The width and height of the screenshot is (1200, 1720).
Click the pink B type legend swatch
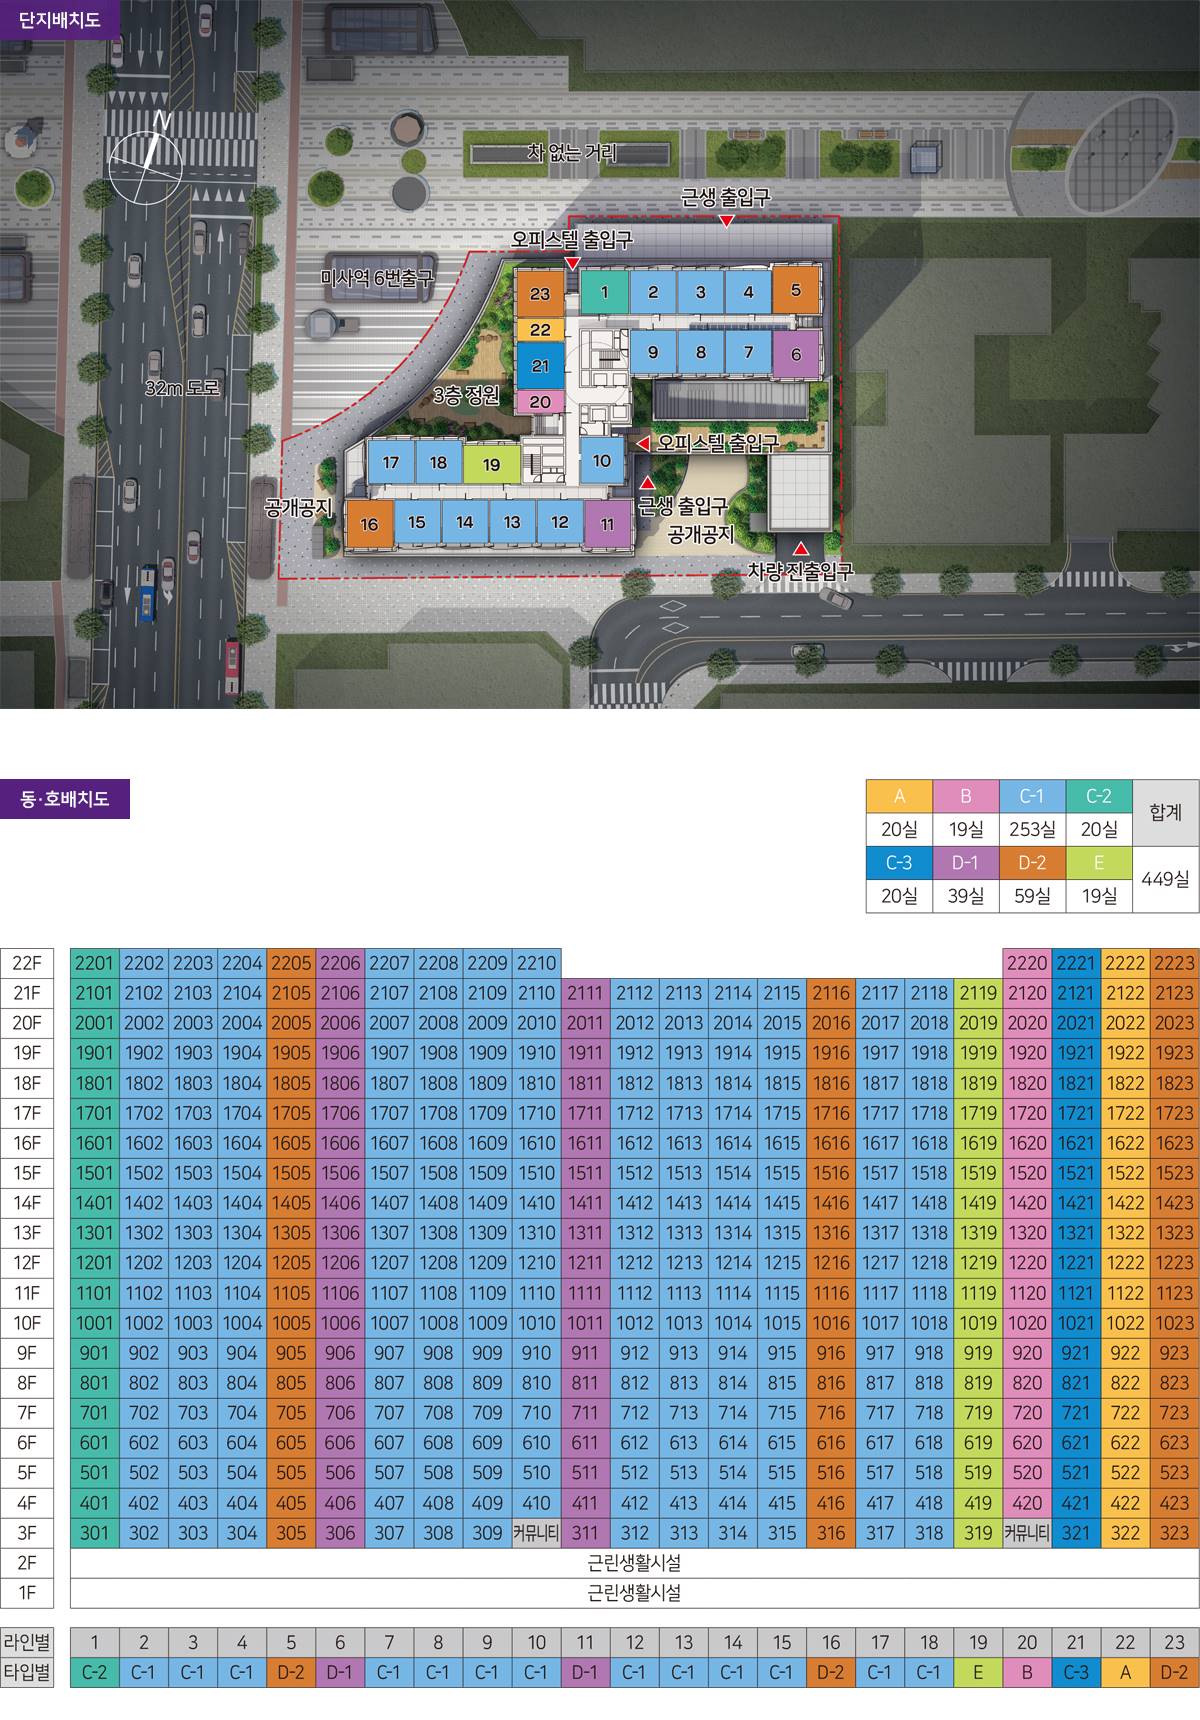point(965,796)
